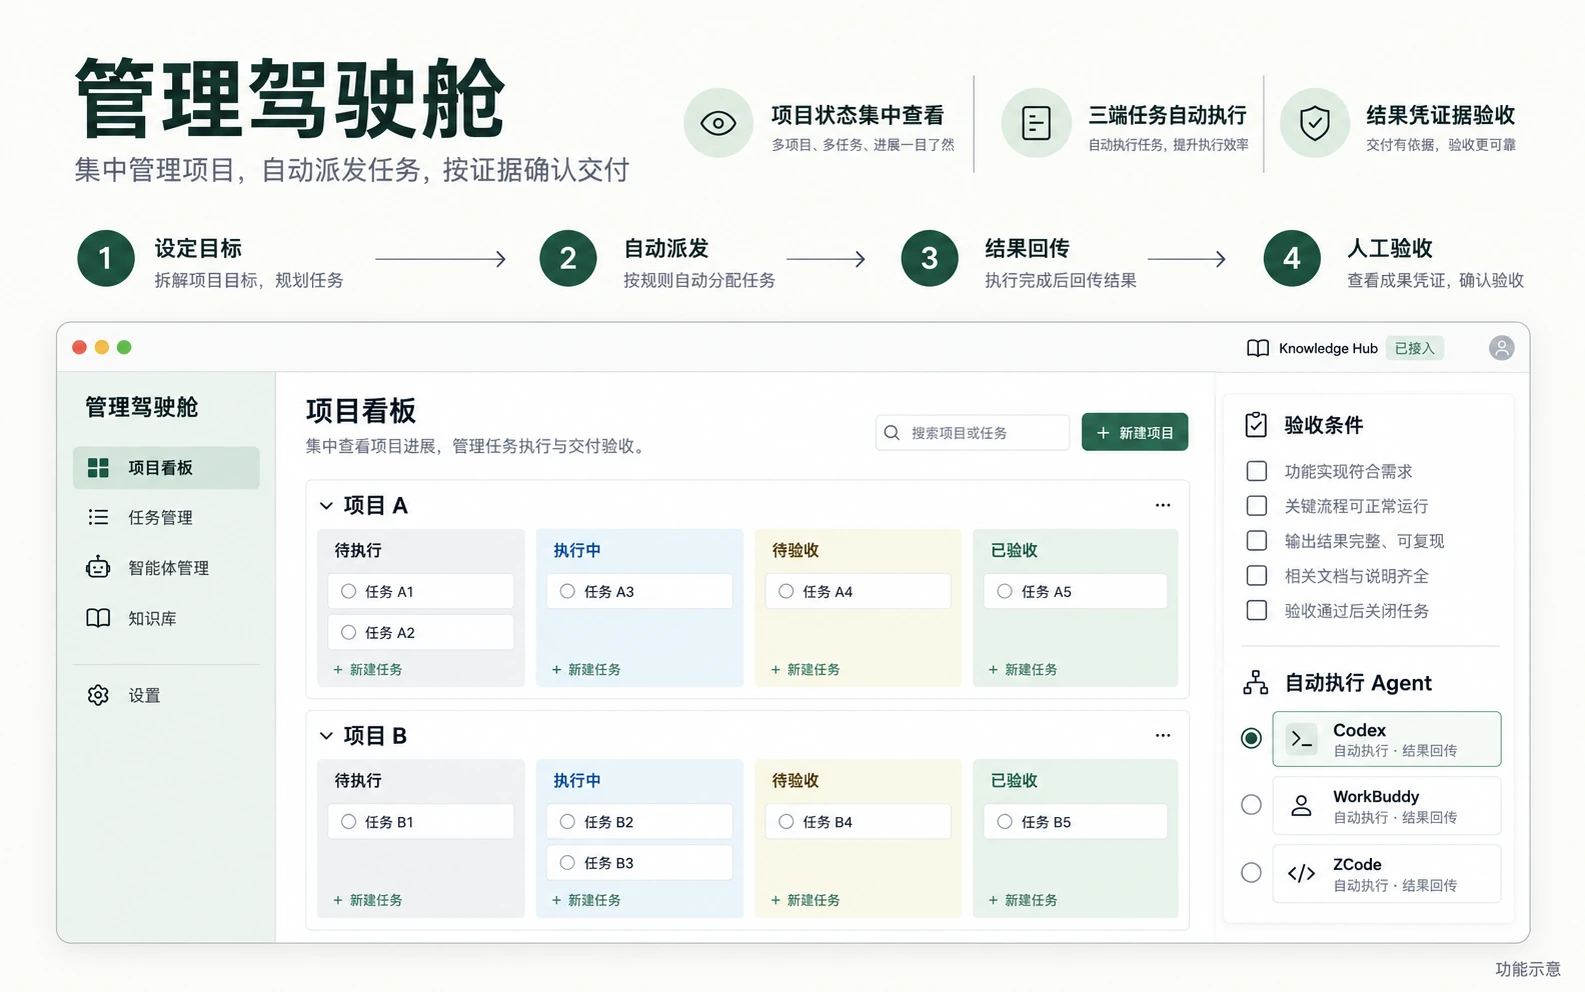Image resolution: width=1585 pixels, height=992 pixels.
Task: Open the 任务 B4 card
Action: 858,822
